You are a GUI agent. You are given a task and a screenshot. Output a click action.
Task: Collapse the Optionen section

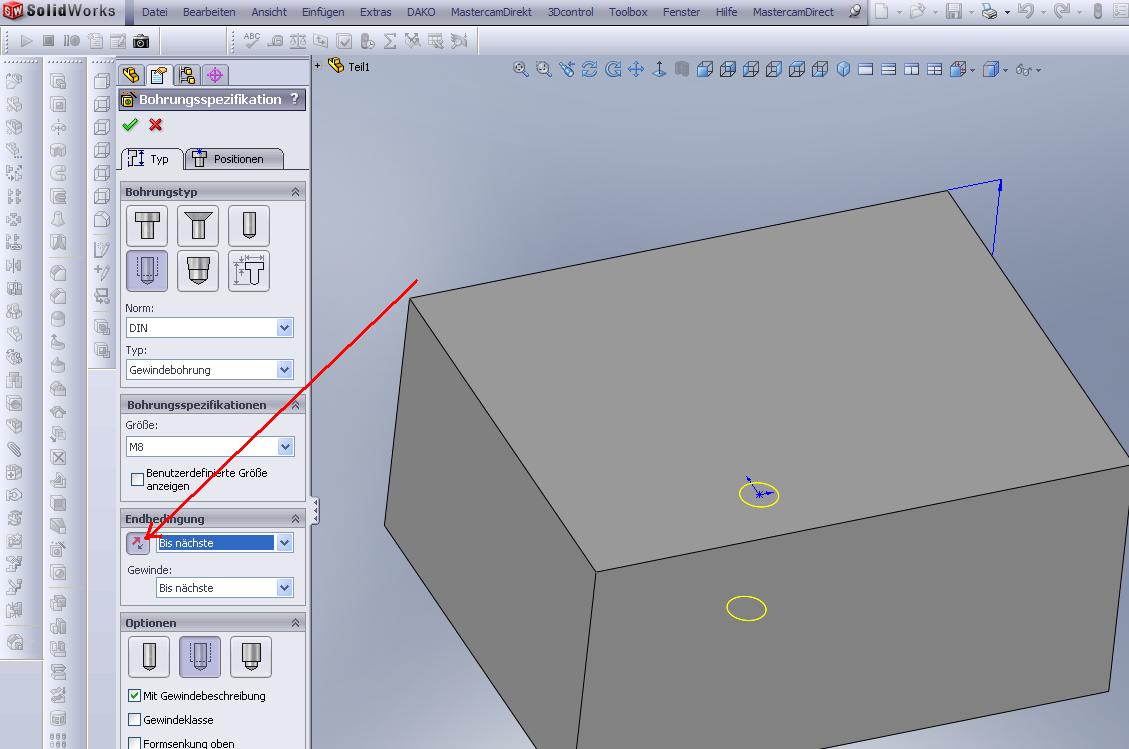tap(295, 623)
